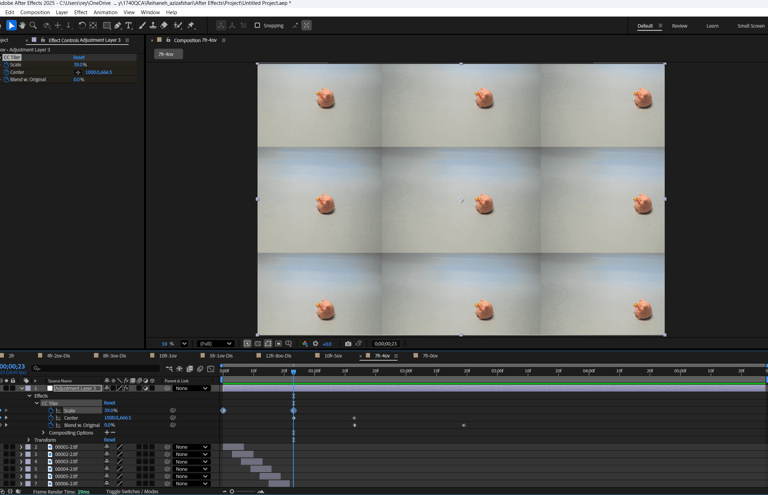Toggle Scale stopwatch in Effect Controls
Viewport: 768px width, 495px height.
6,65
